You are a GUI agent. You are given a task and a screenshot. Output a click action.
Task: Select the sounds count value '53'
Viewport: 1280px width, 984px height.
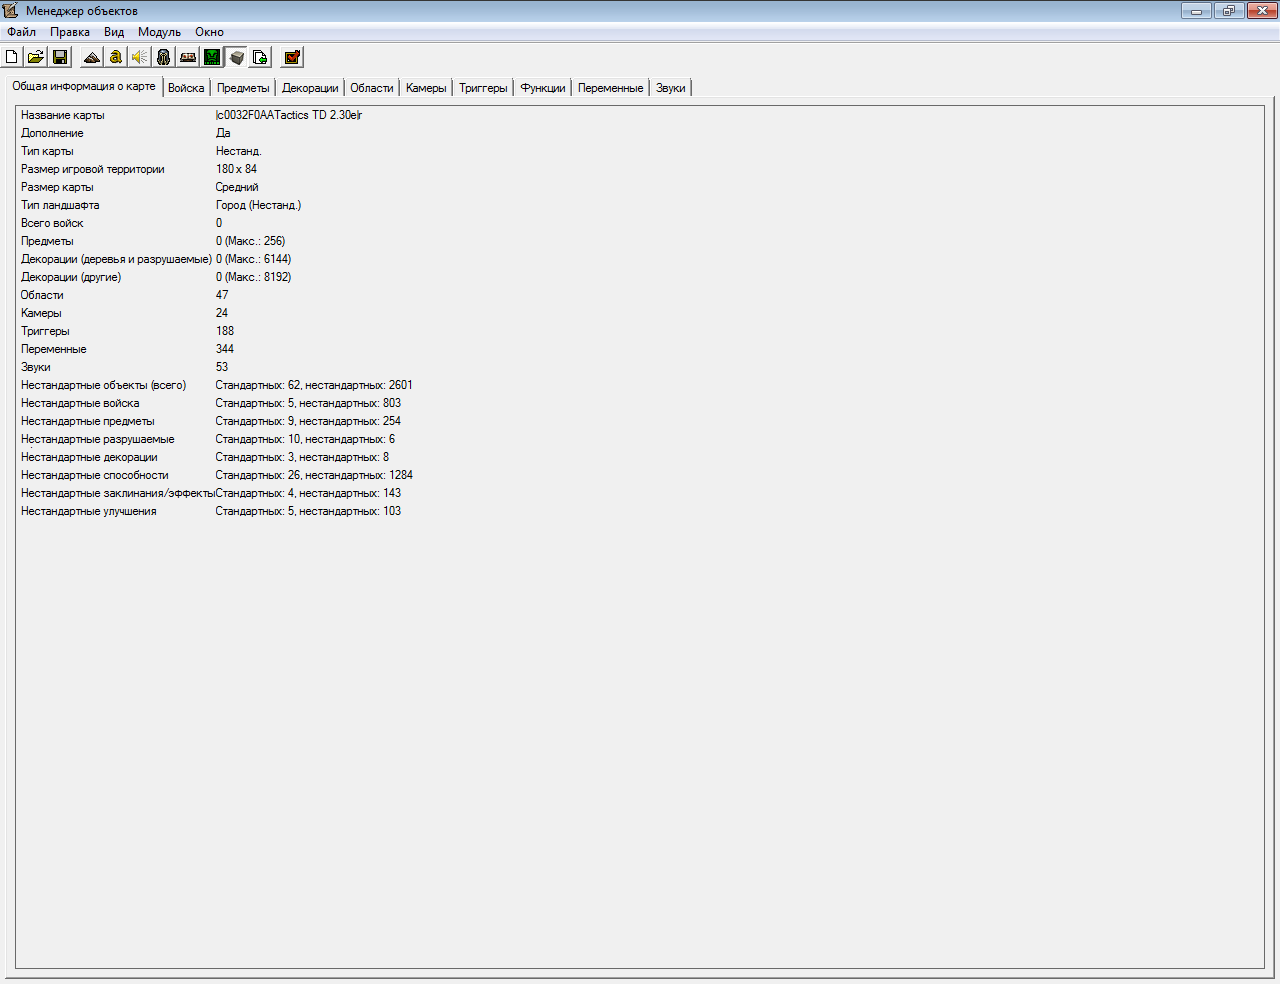pos(222,367)
